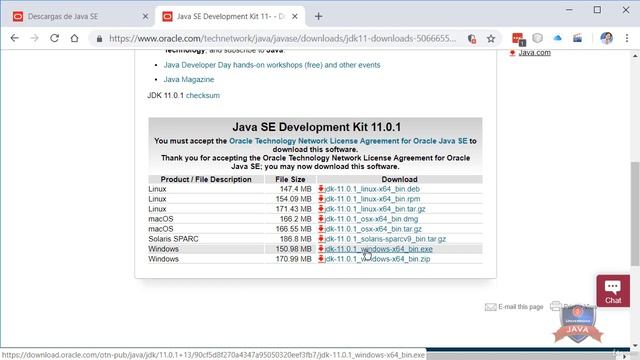Viewport: 640px width, 360px height.
Task: Download jdk-11.0.1_windows-x64_bin.zip
Action: click(x=377, y=259)
